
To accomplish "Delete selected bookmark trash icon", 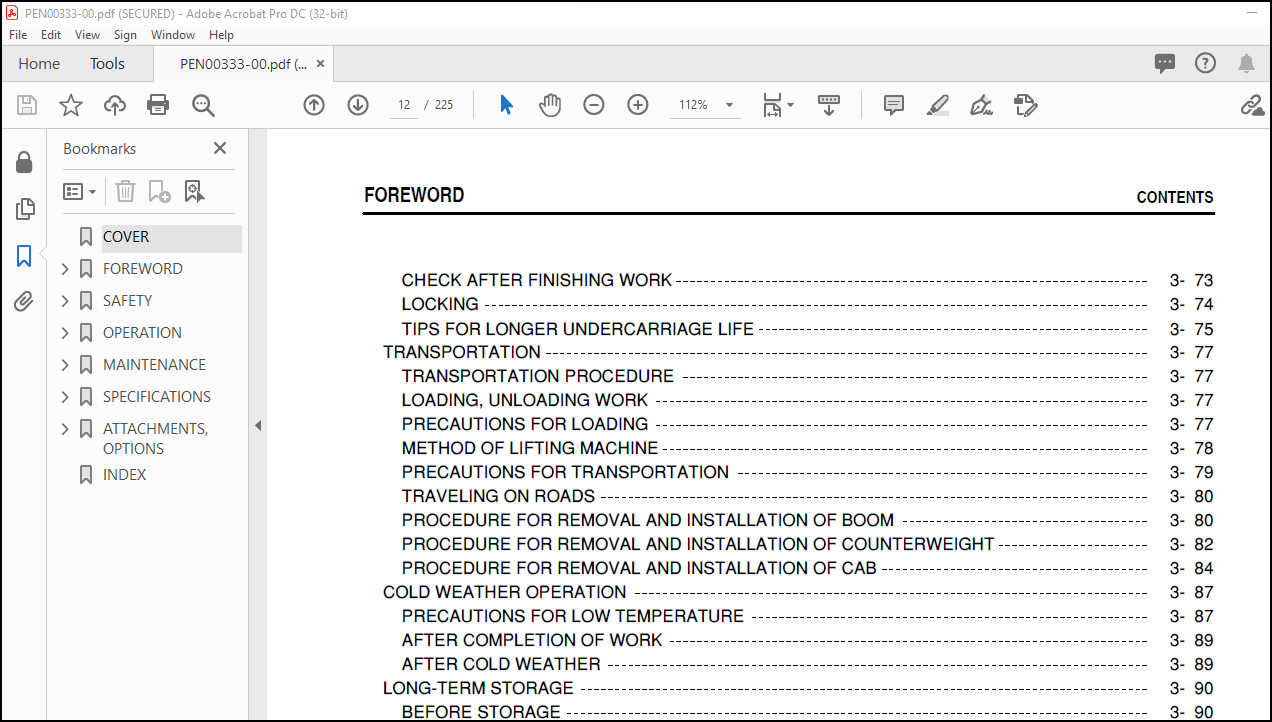I will (x=125, y=191).
